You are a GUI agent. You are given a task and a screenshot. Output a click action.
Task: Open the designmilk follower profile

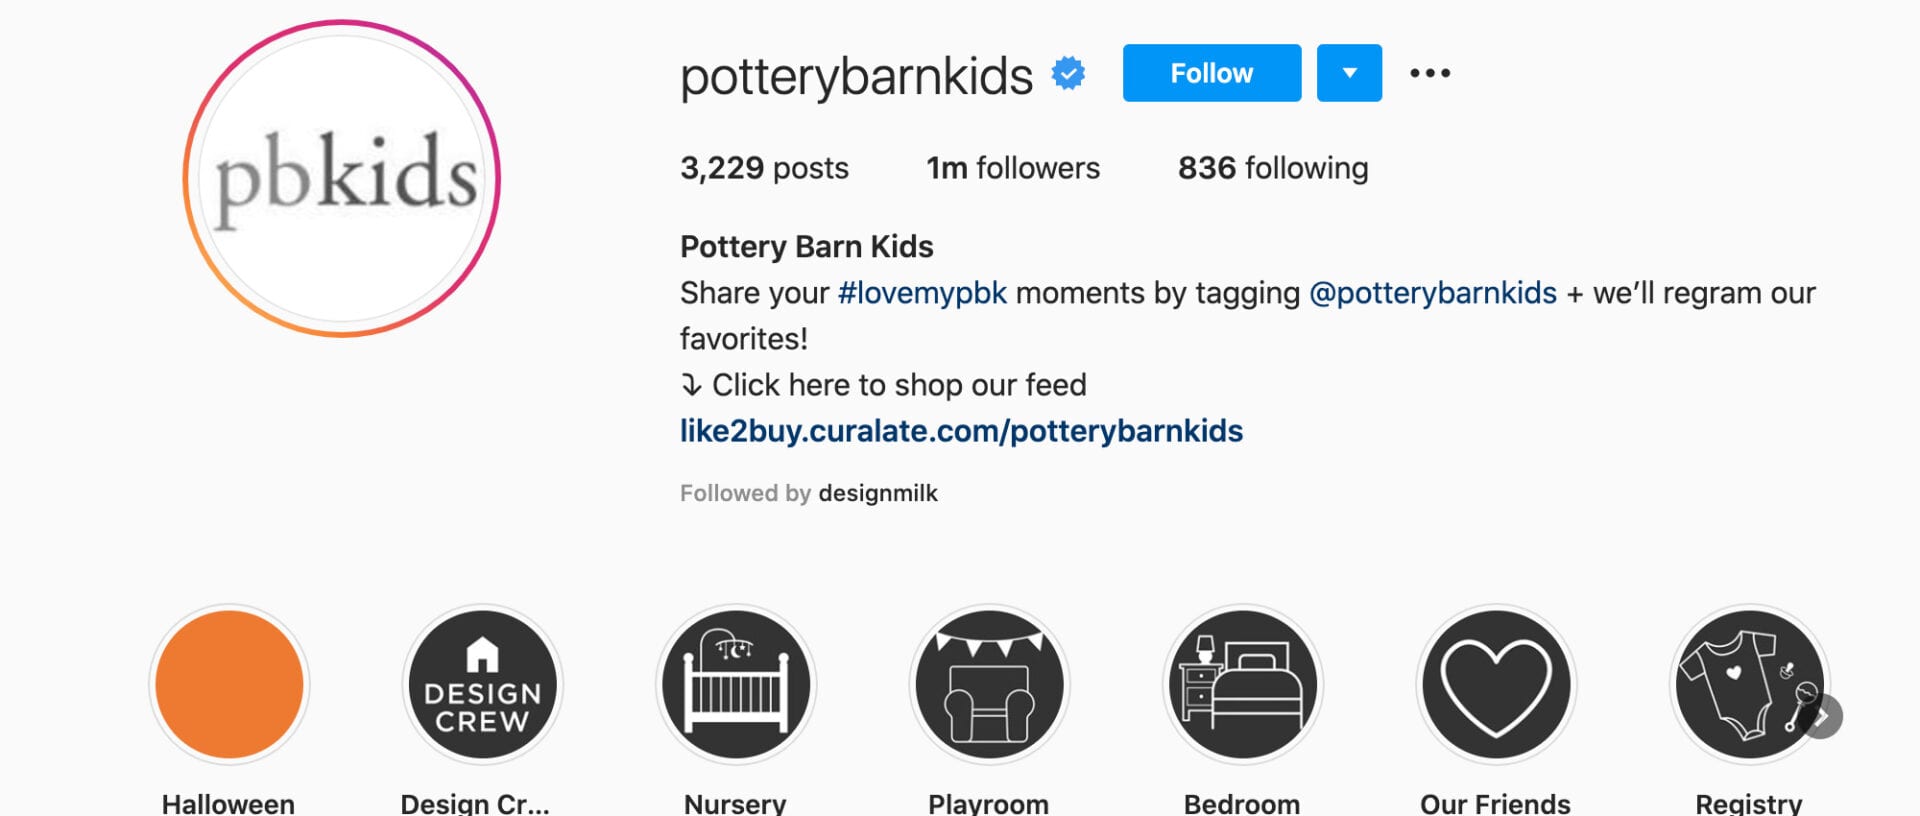[x=878, y=493]
